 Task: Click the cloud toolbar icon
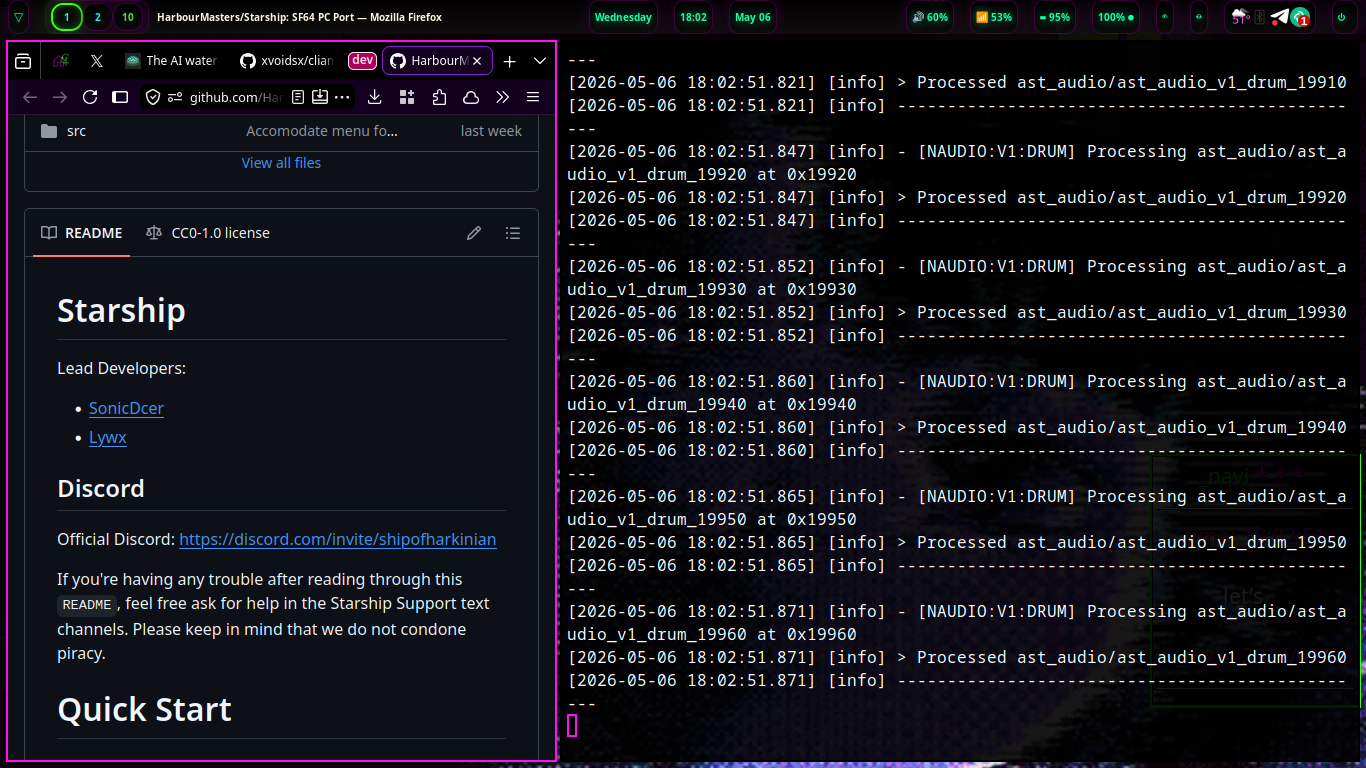tap(471, 97)
